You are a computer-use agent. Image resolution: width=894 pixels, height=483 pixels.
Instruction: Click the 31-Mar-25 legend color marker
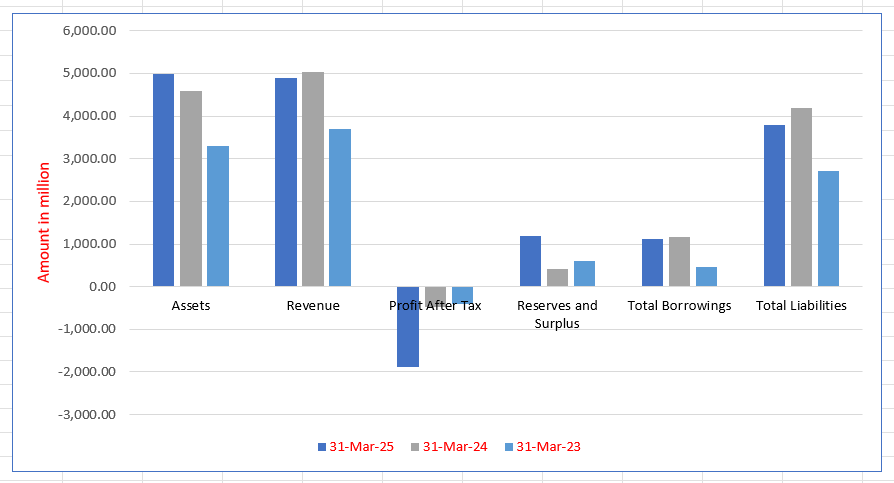322,447
